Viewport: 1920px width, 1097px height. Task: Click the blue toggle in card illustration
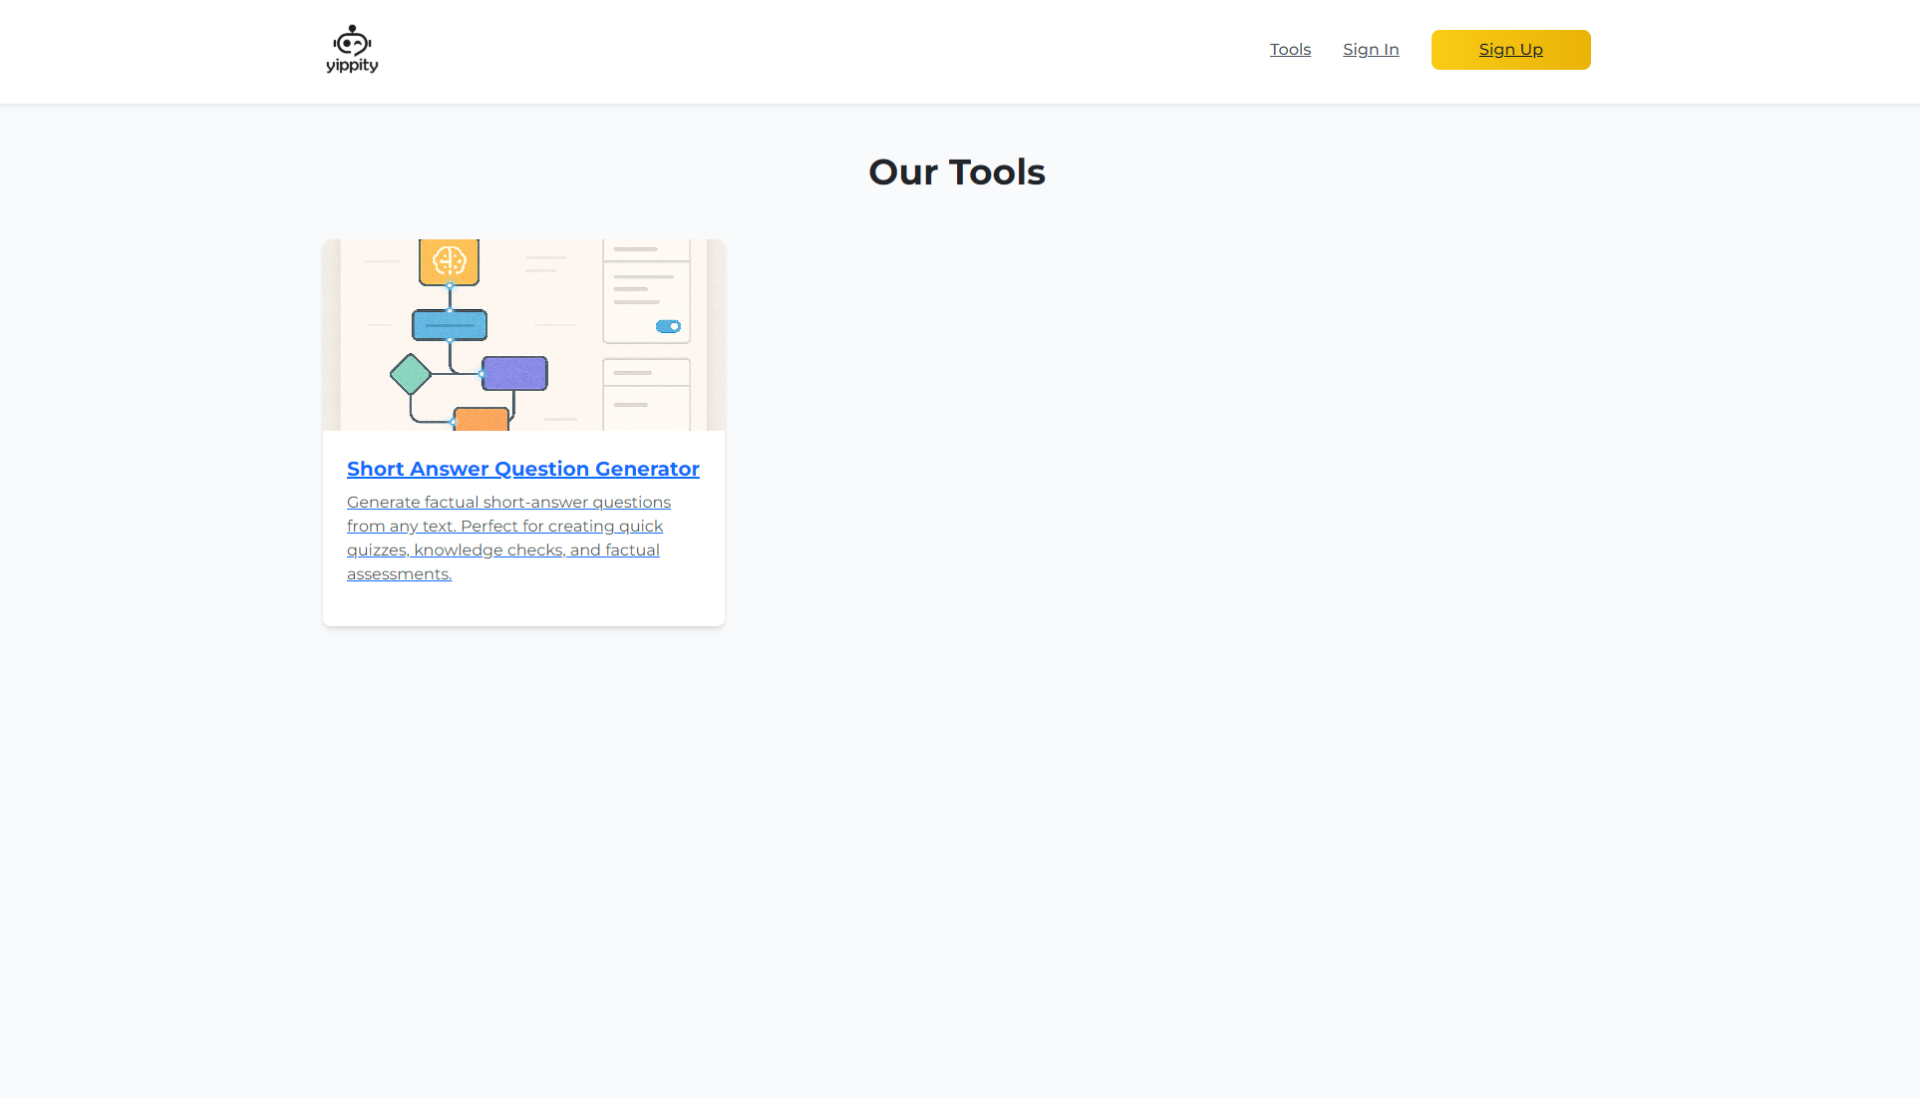click(x=668, y=326)
